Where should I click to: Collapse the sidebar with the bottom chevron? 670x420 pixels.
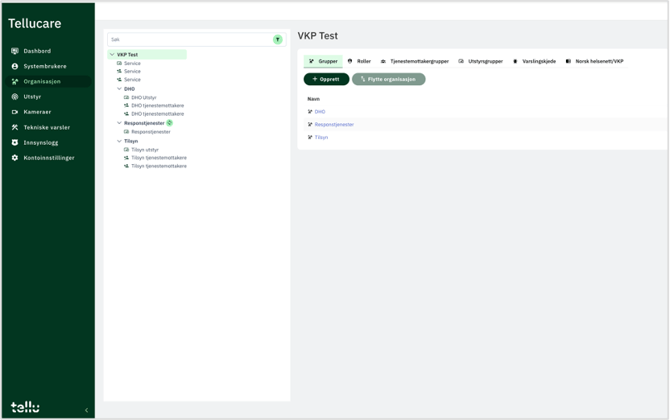(86, 410)
